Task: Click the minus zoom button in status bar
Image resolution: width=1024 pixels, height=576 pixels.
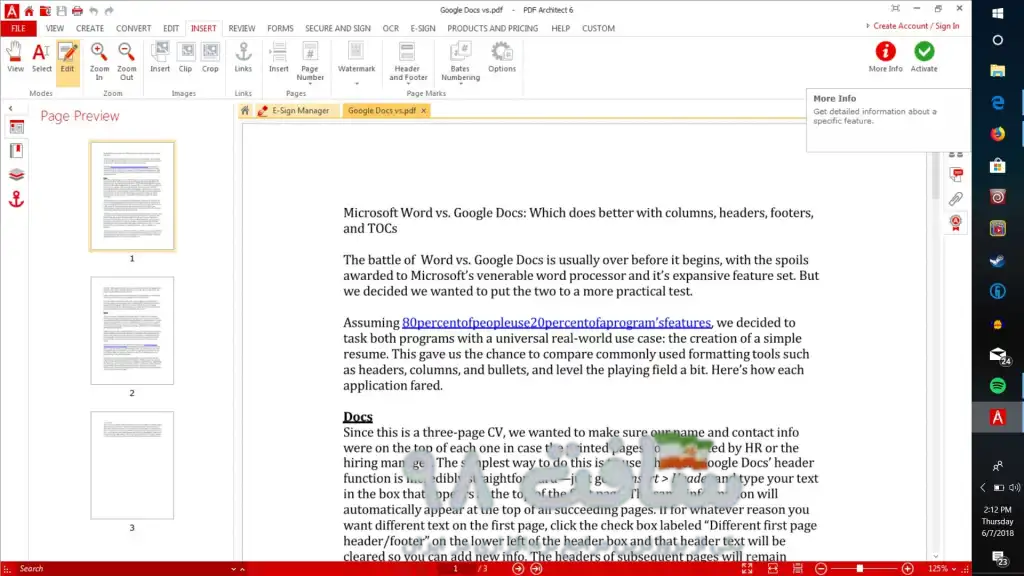Action: point(821,569)
